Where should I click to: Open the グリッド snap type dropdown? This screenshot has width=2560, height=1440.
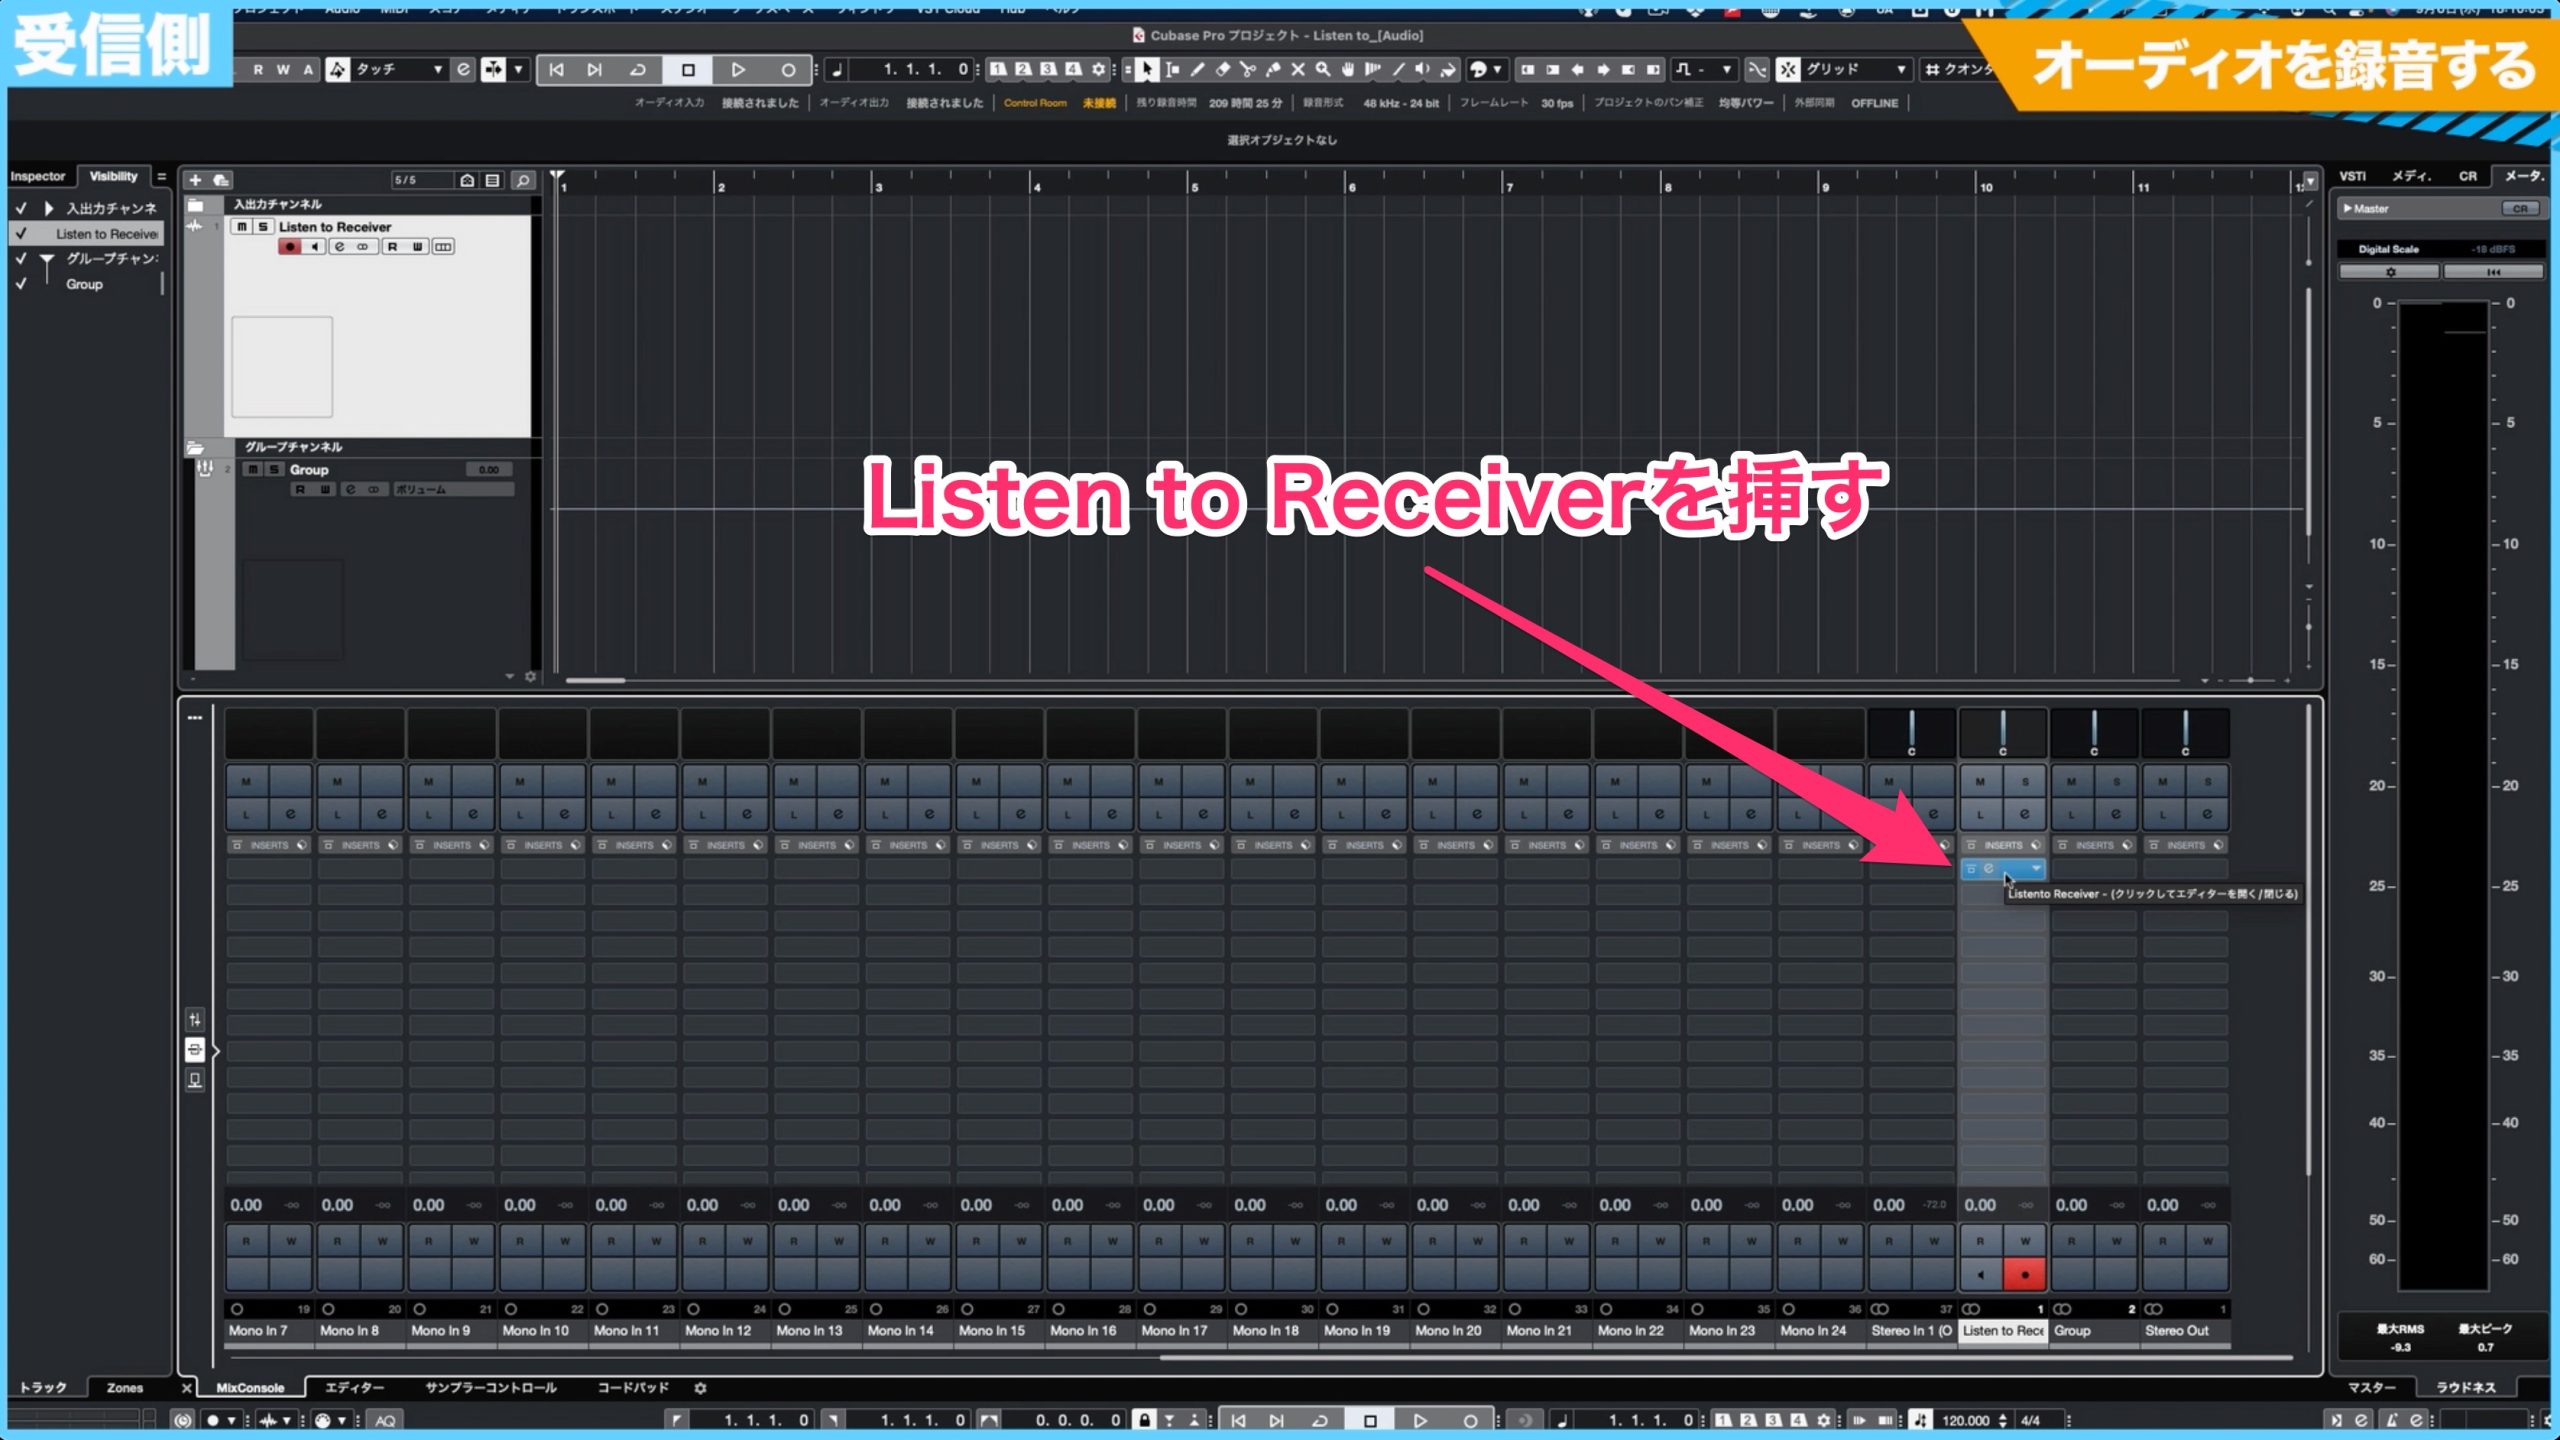1857,69
